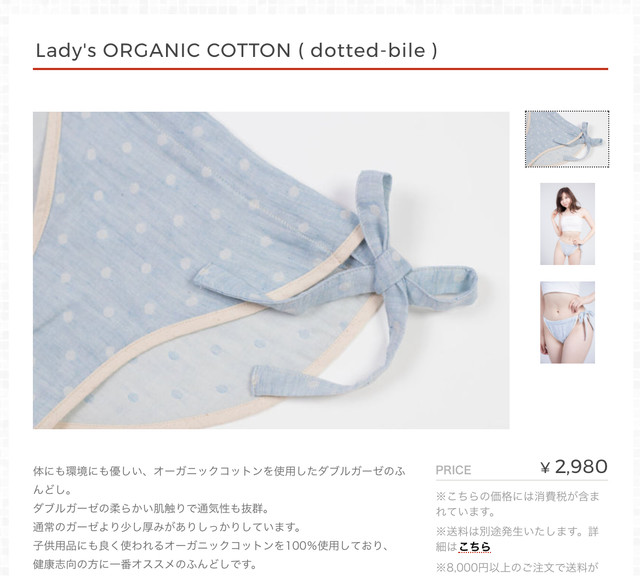
Task: Select the waist close-up thumbnail
Action: (x=567, y=322)
